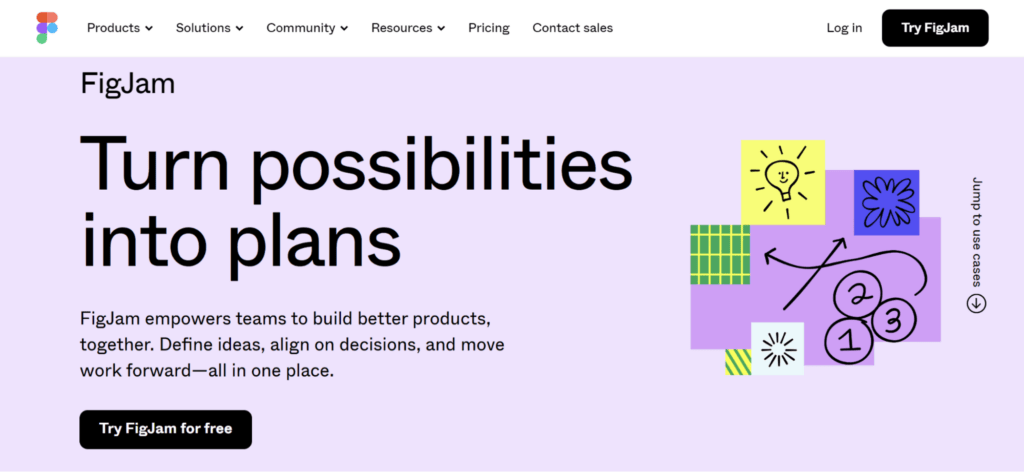Viewport: 1024px width, 472px height.
Task: Open the Contact sales page
Action: (x=573, y=28)
